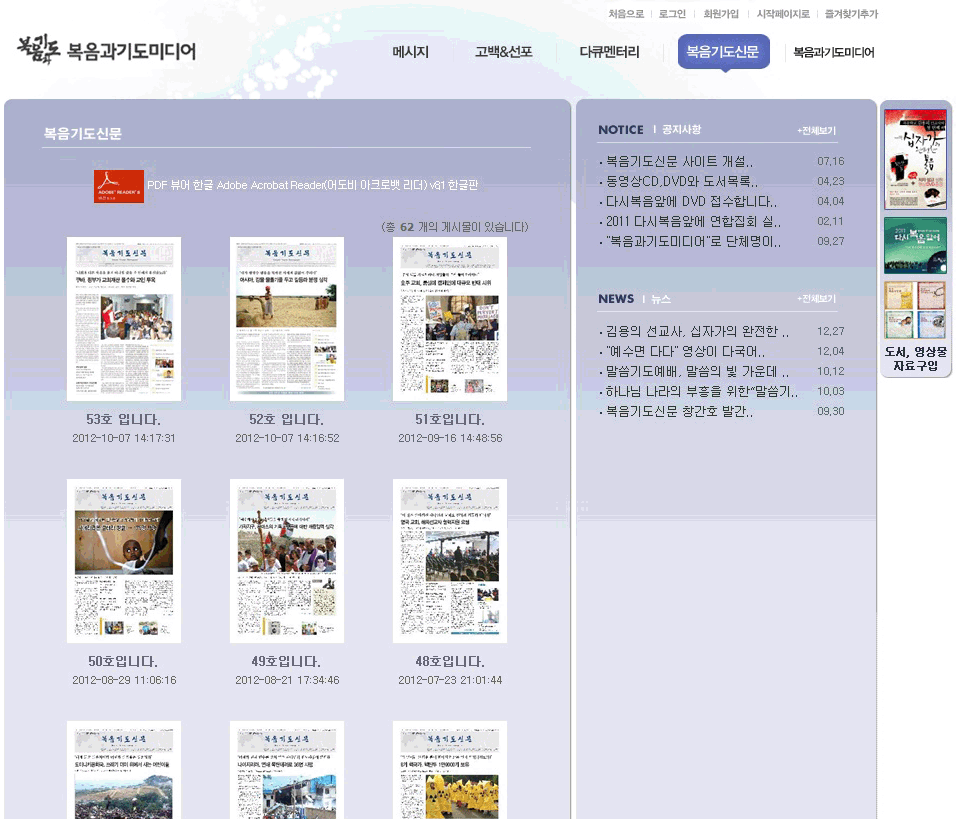Click the news date 12.27

pos(830,331)
